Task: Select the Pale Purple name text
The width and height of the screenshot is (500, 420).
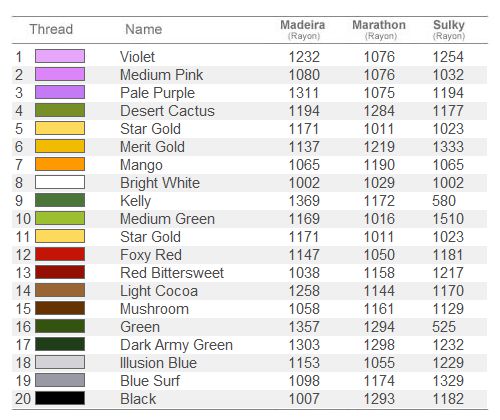Action: click(157, 93)
